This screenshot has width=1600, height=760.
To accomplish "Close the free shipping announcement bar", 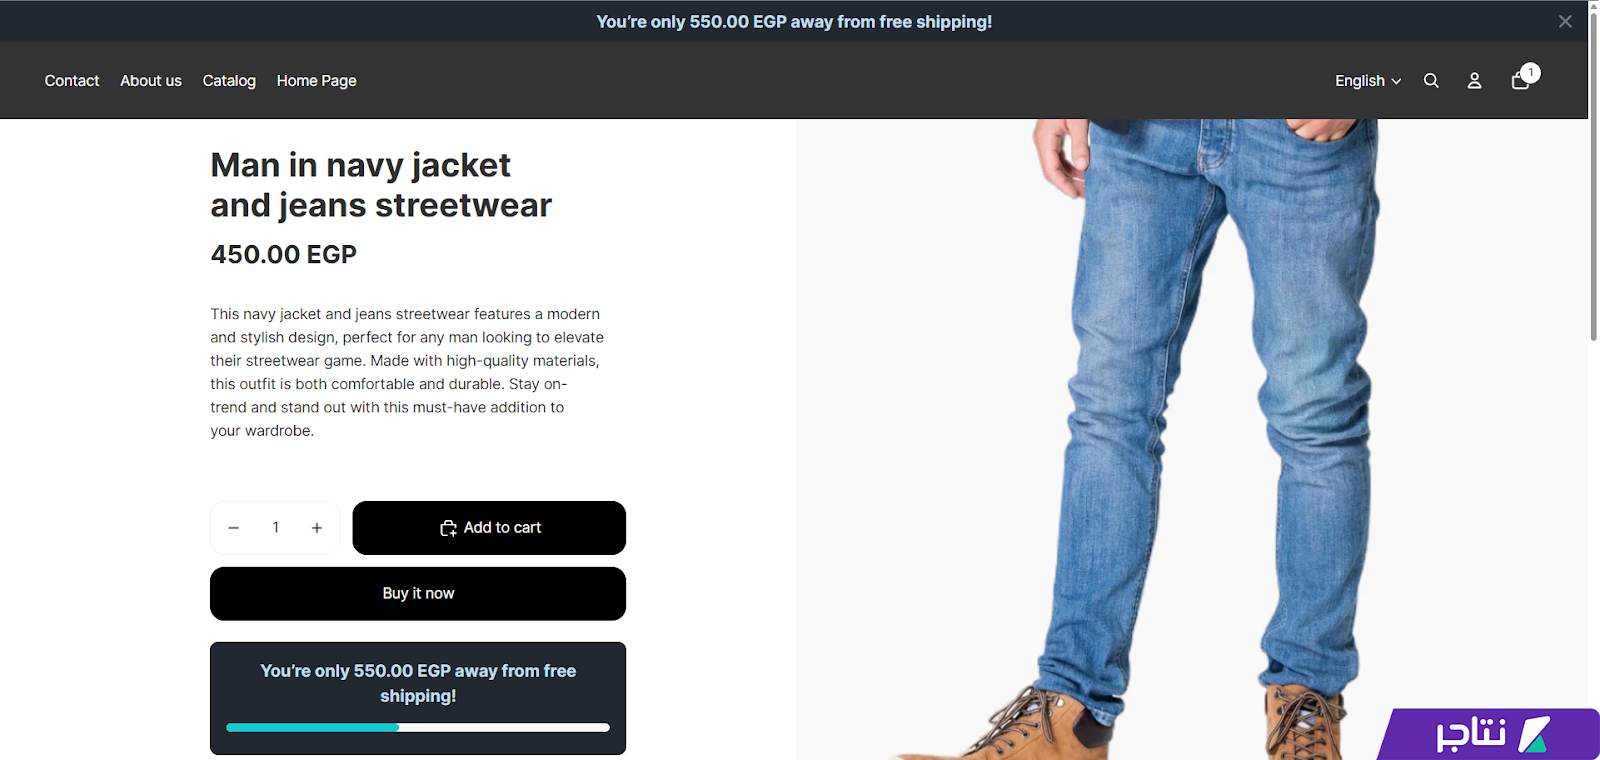I will [x=1565, y=21].
